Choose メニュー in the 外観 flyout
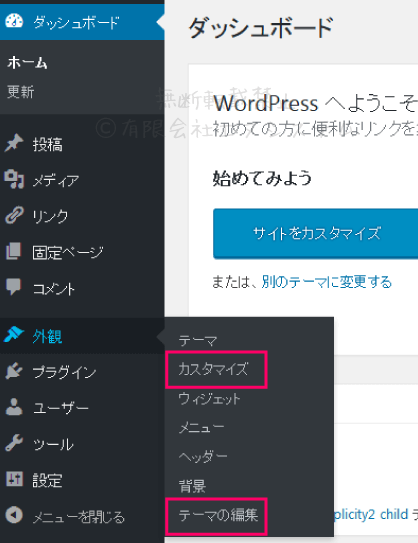Screen dimensions: 418x543 tap(201, 428)
